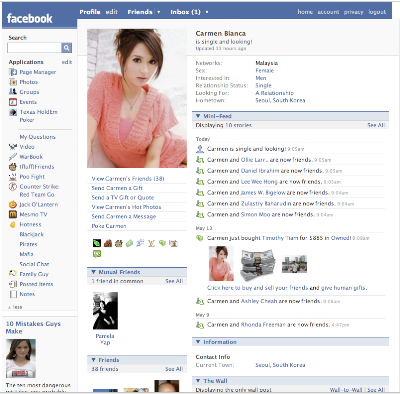Click Send Carmen a Message link
Image resolution: width=400 pixels, height=394 pixels.
click(x=124, y=216)
